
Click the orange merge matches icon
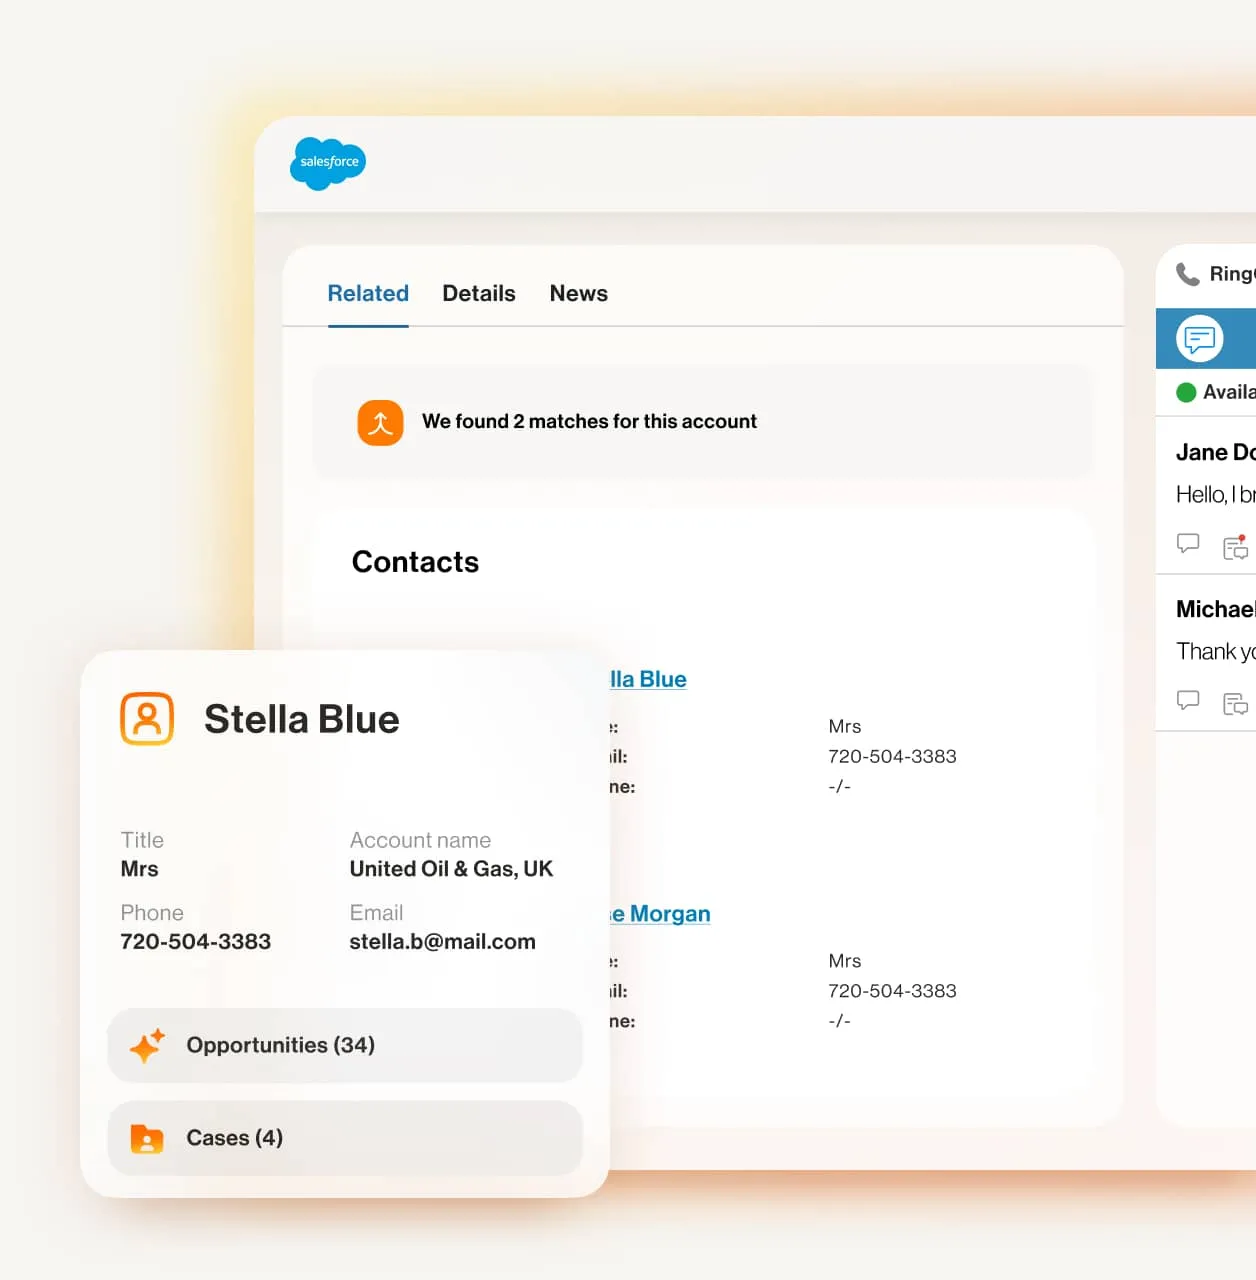tap(380, 422)
